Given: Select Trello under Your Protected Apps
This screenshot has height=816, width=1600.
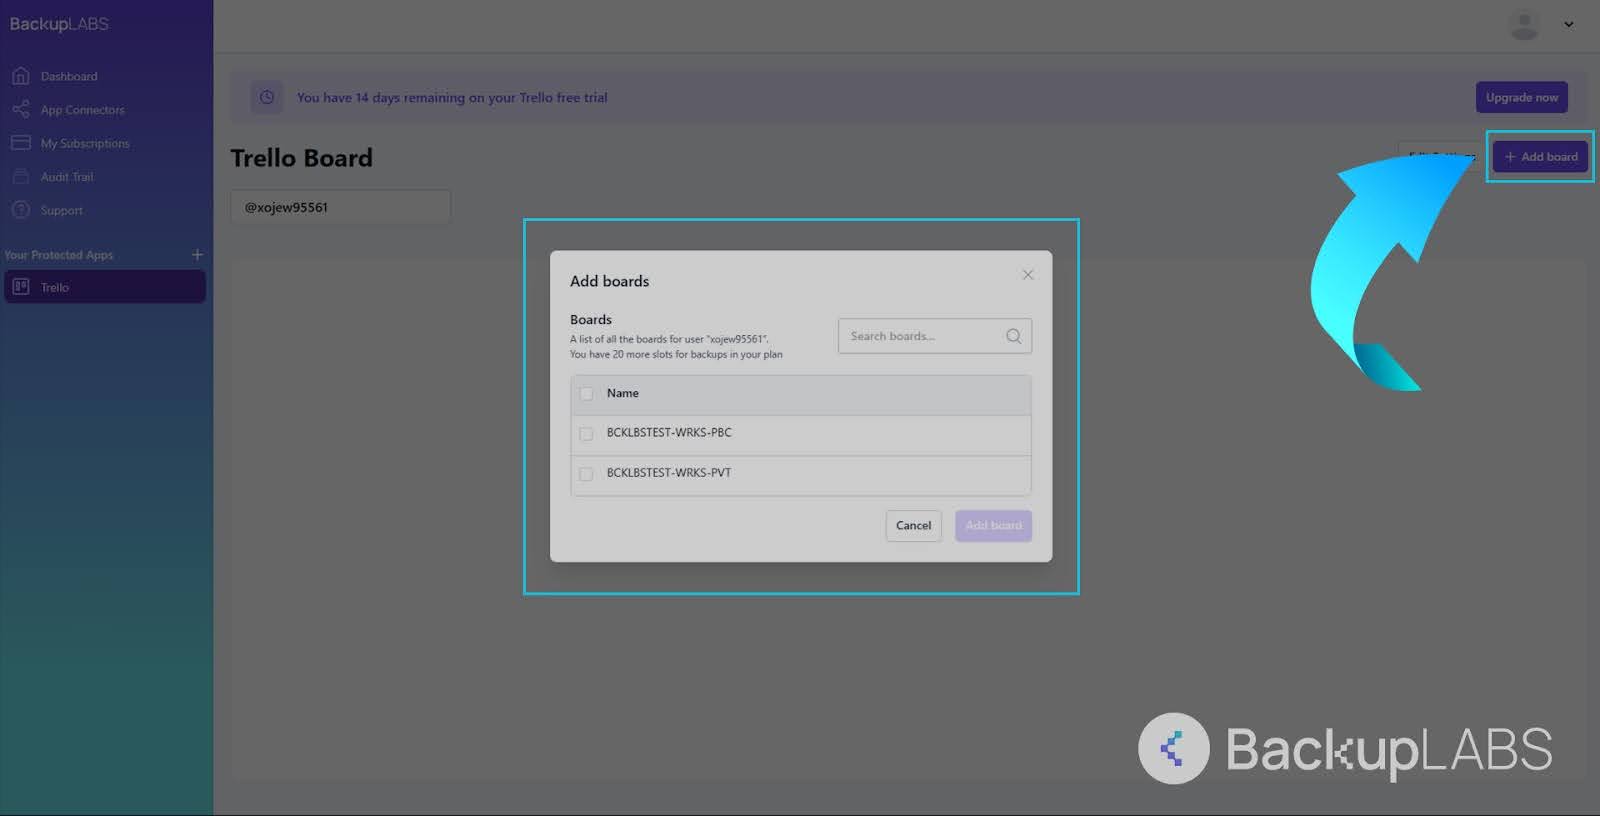Looking at the screenshot, I should point(105,287).
